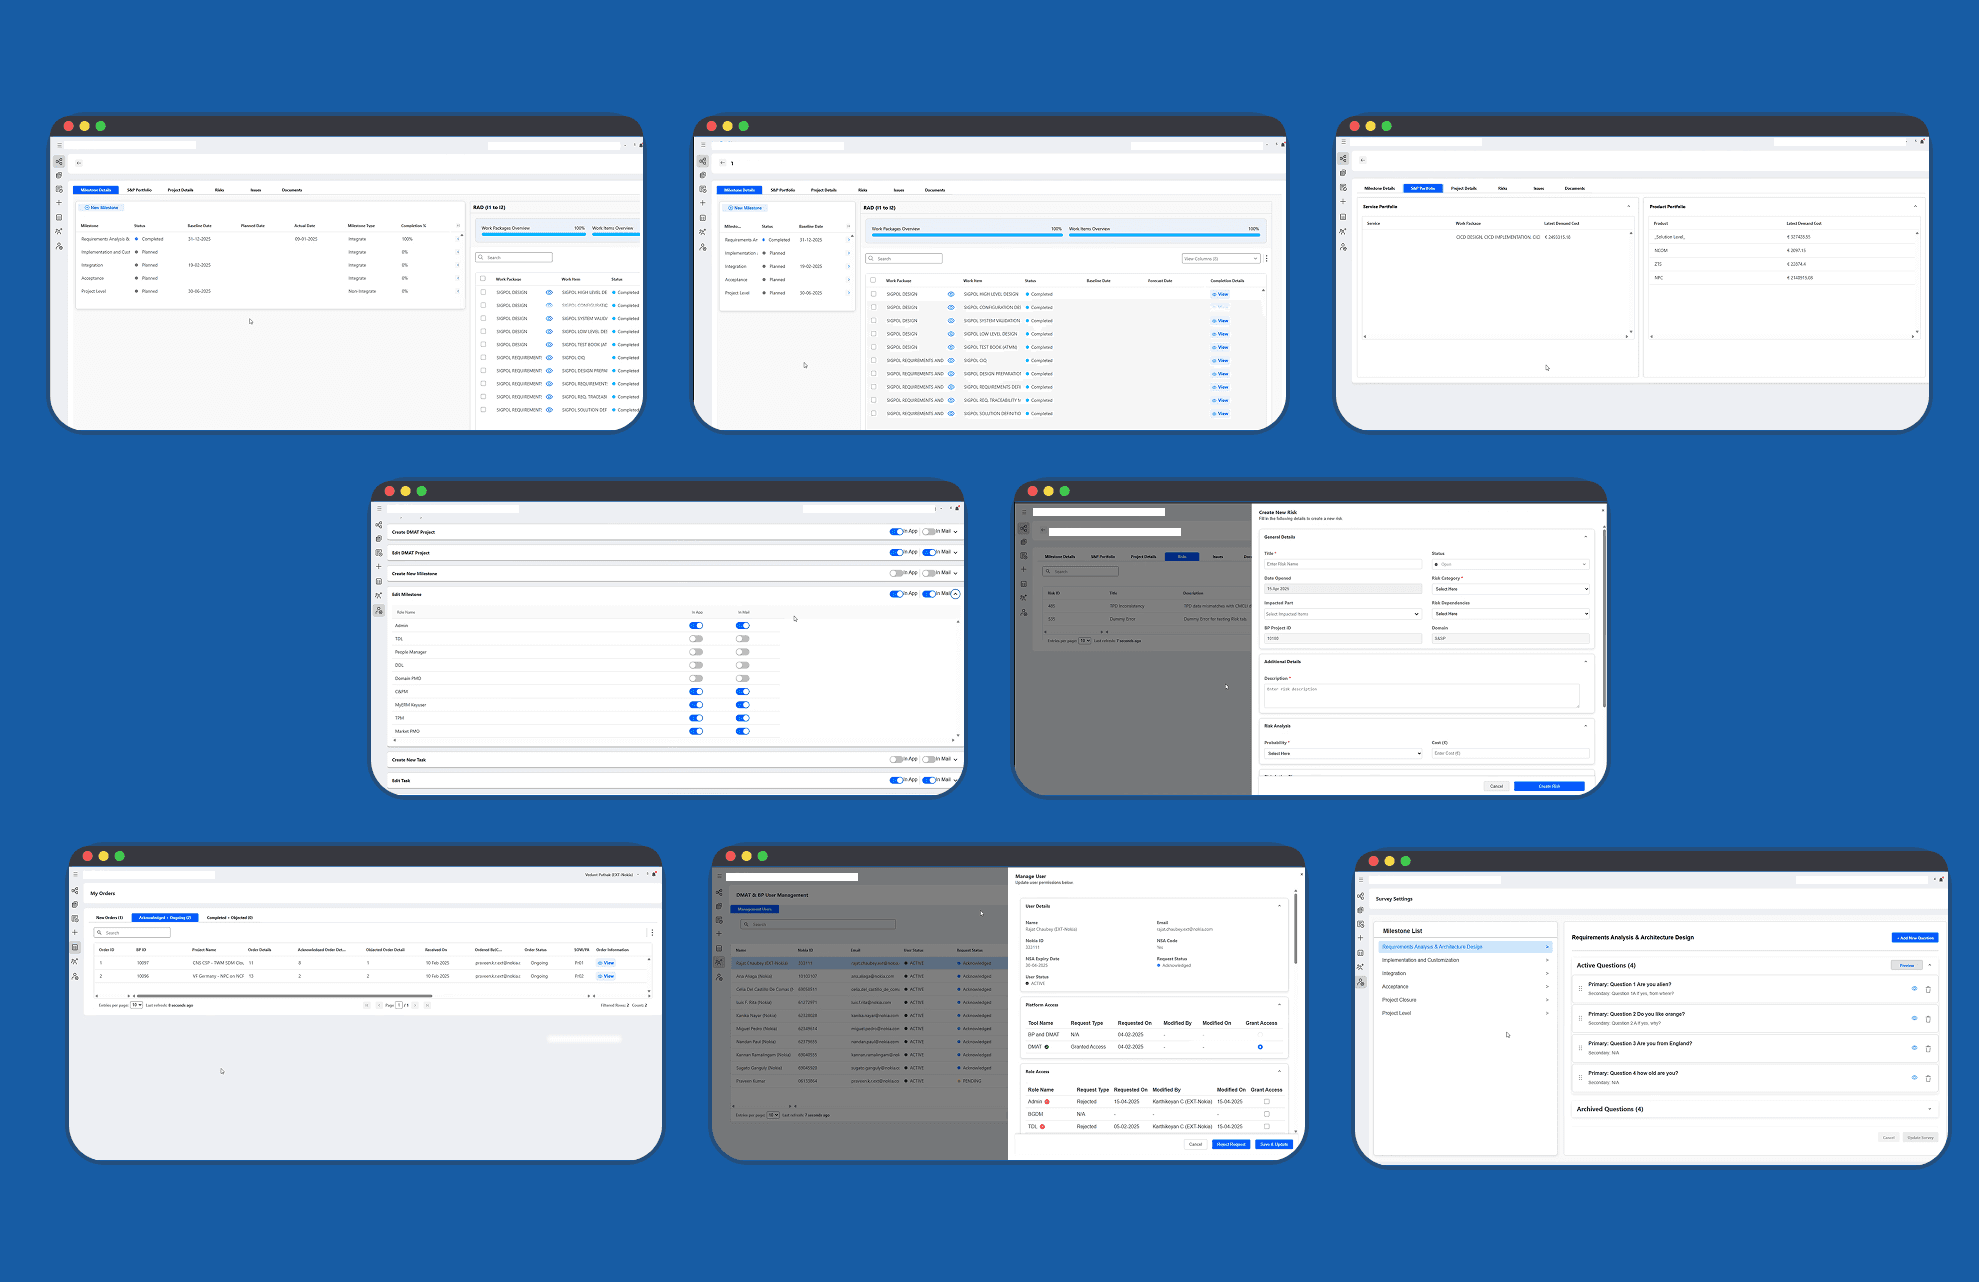Click Add New Question button

(1914, 938)
